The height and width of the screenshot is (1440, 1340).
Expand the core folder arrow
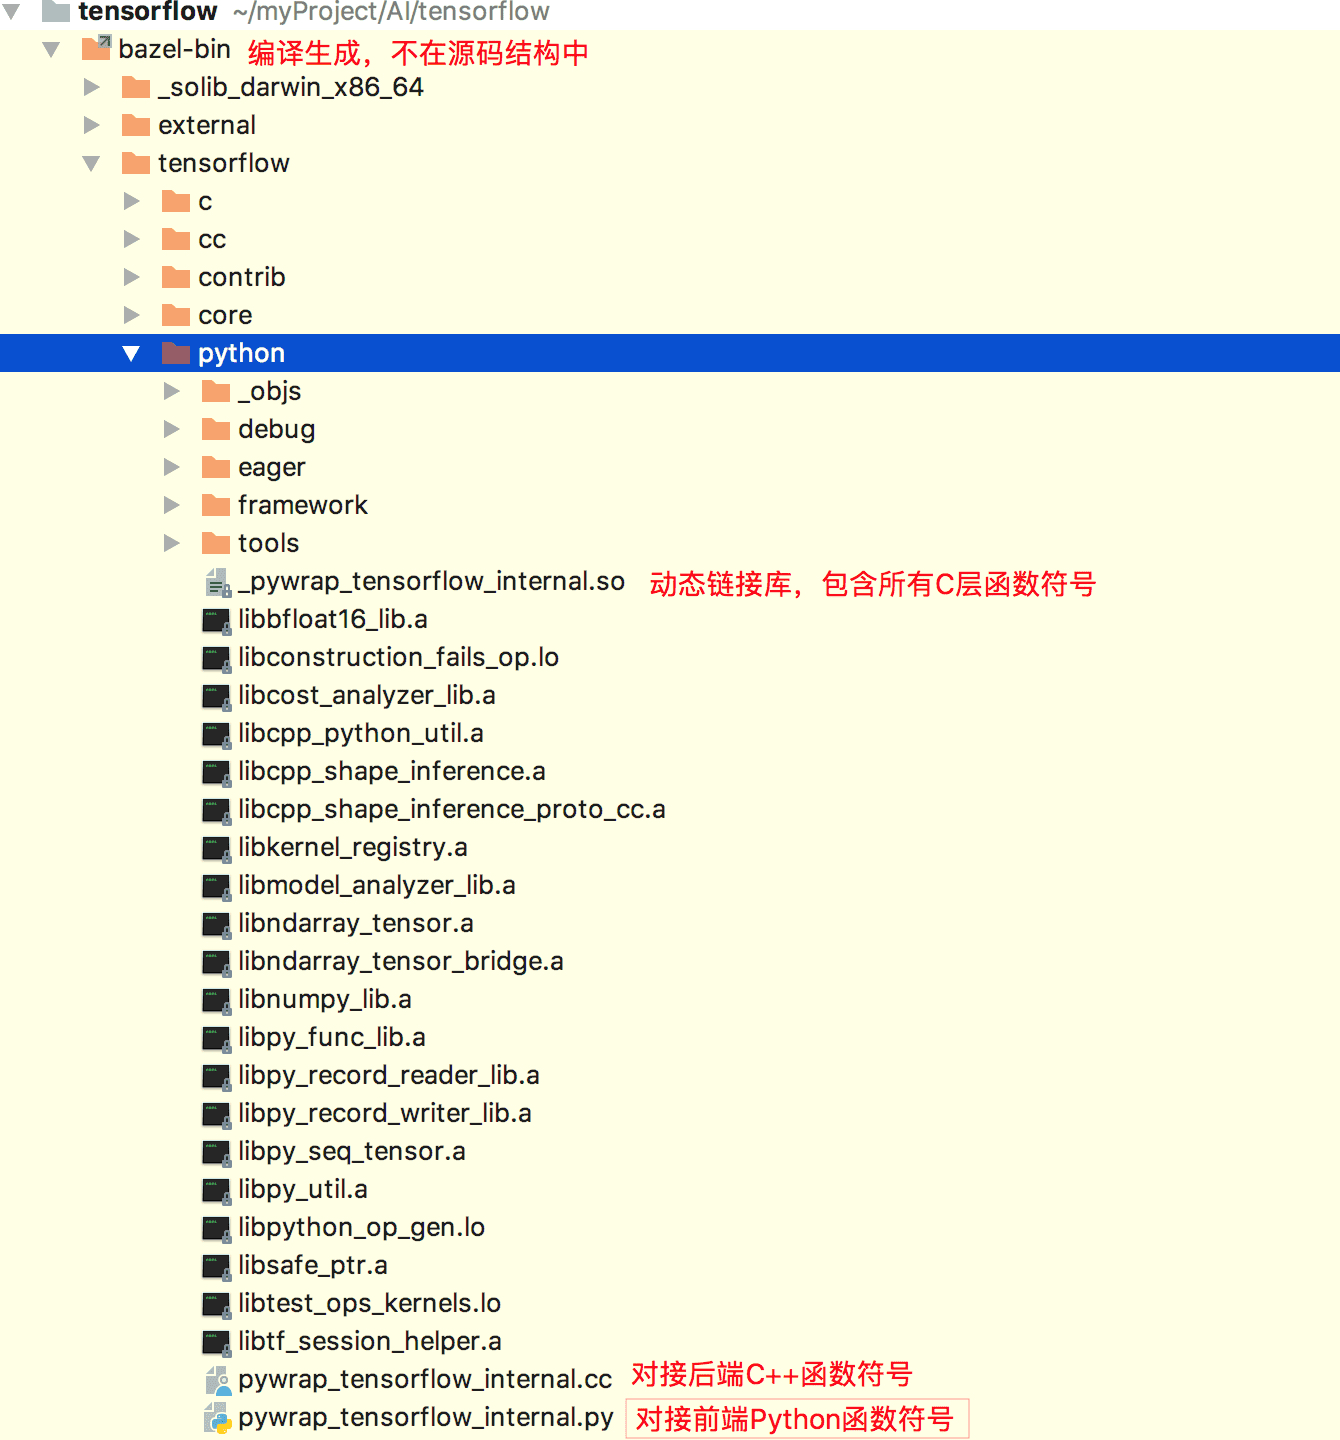(132, 315)
